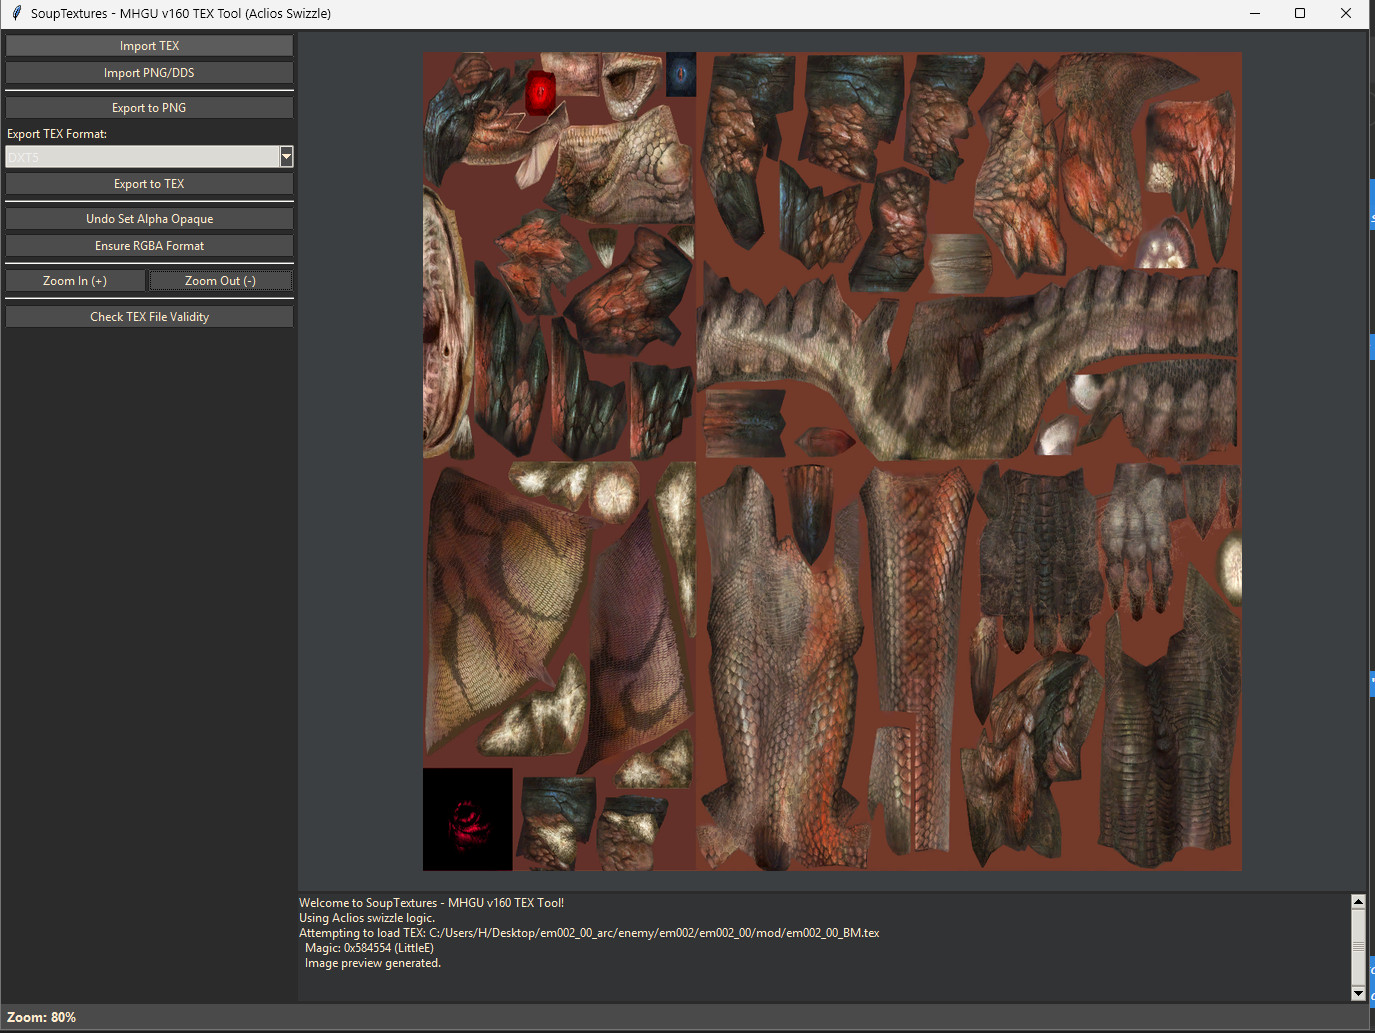Click Export to PNG
The width and height of the screenshot is (1375, 1033).
148,107
